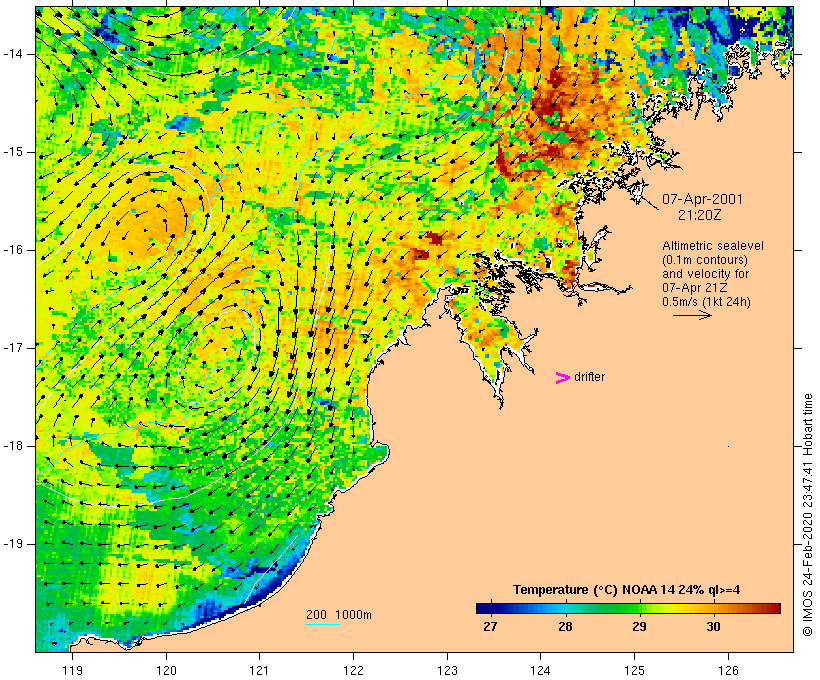Click longitude axis label '121'
Screen dimensions: 820x680
coord(259,670)
